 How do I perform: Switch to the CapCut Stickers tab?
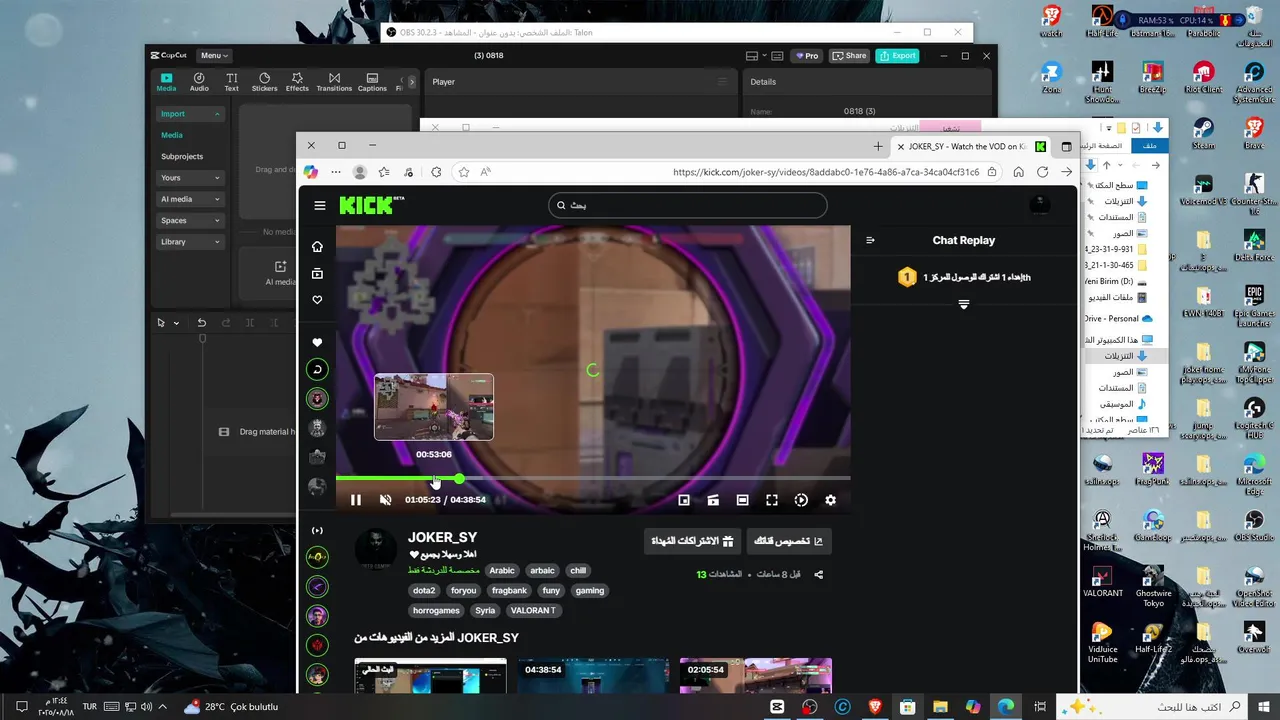264,82
